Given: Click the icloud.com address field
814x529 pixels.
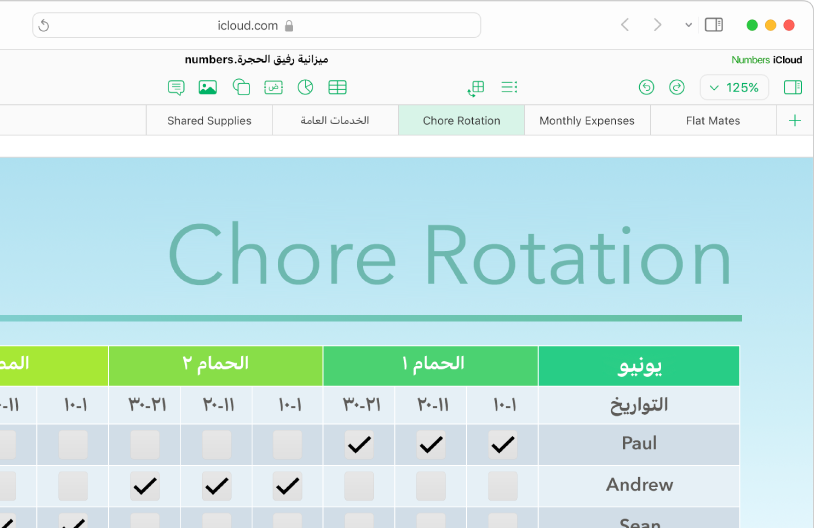Looking at the screenshot, I should pos(256,25).
